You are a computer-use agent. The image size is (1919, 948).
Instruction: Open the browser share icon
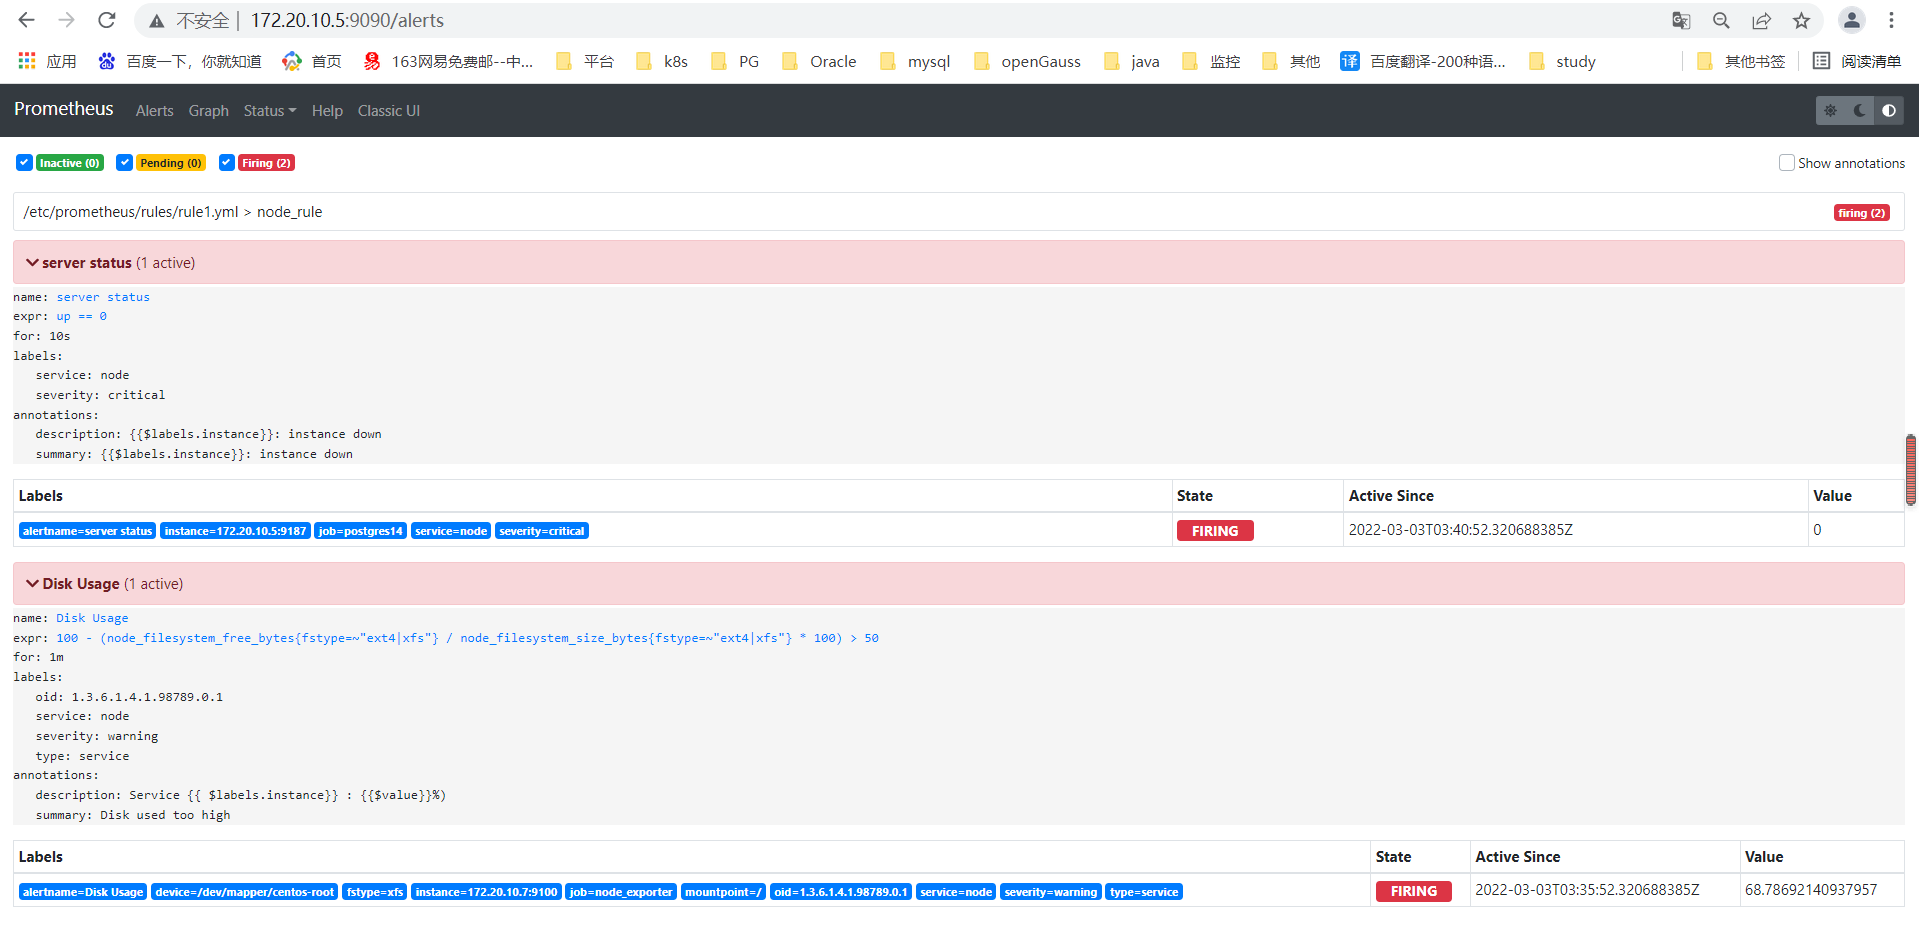click(1761, 20)
